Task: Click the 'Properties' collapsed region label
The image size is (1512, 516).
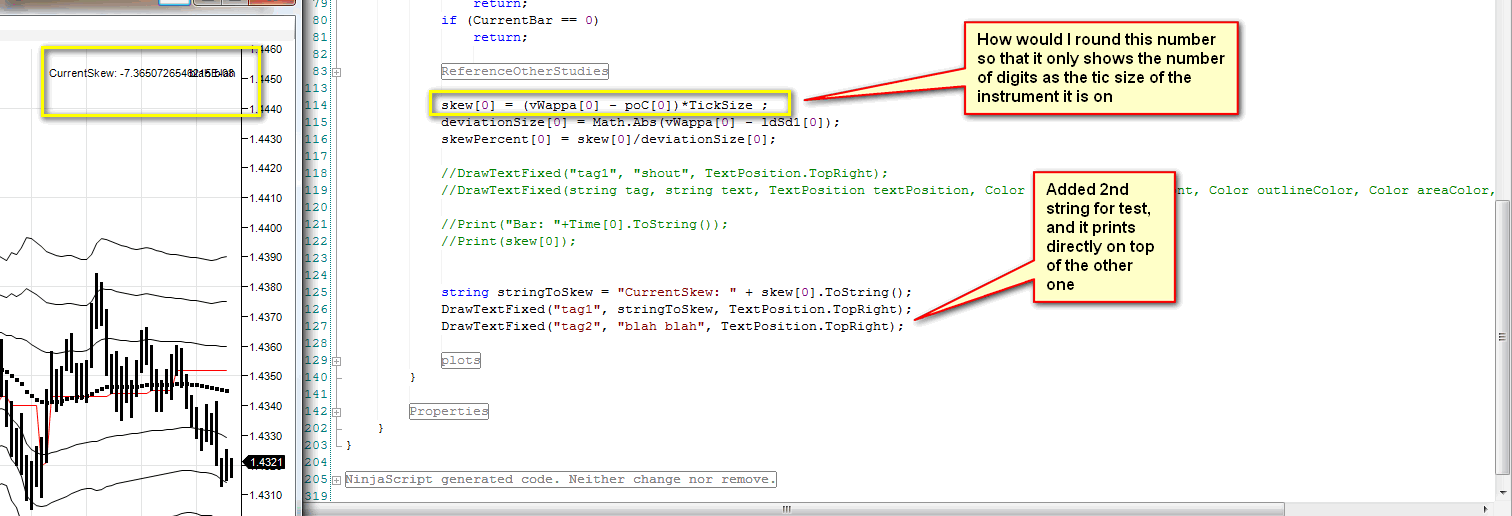Action: (x=449, y=411)
